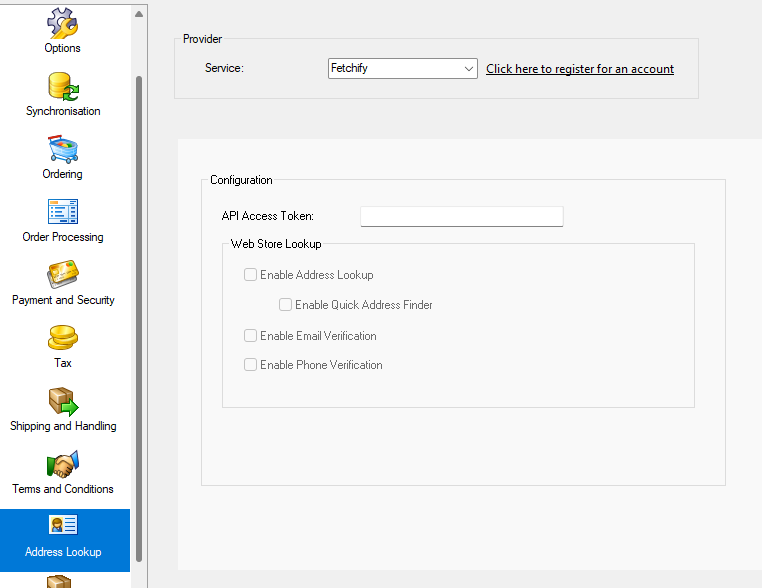This screenshot has height=588, width=762.
Task: Select Terms and Conditions handshake icon
Action: (63, 464)
